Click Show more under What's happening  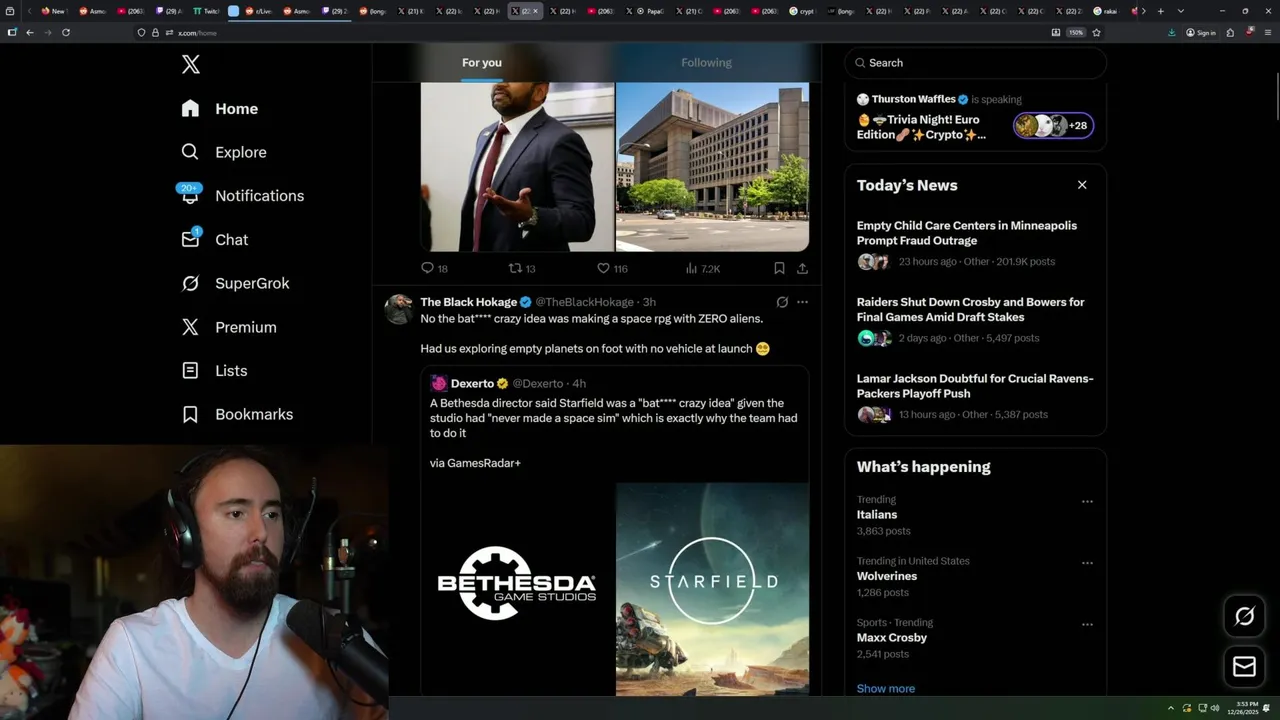pos(886,688)
